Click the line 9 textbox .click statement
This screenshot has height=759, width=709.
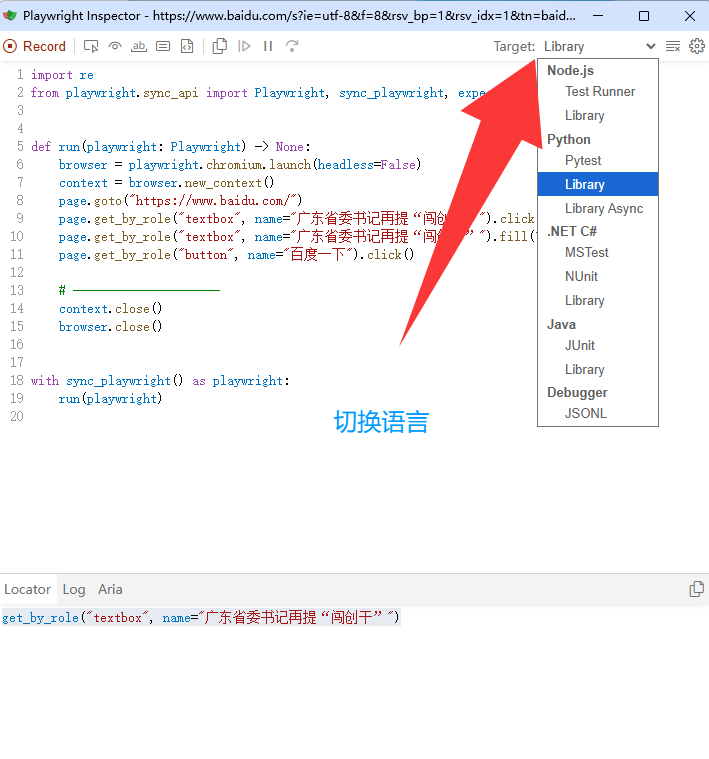coord(297,219)
